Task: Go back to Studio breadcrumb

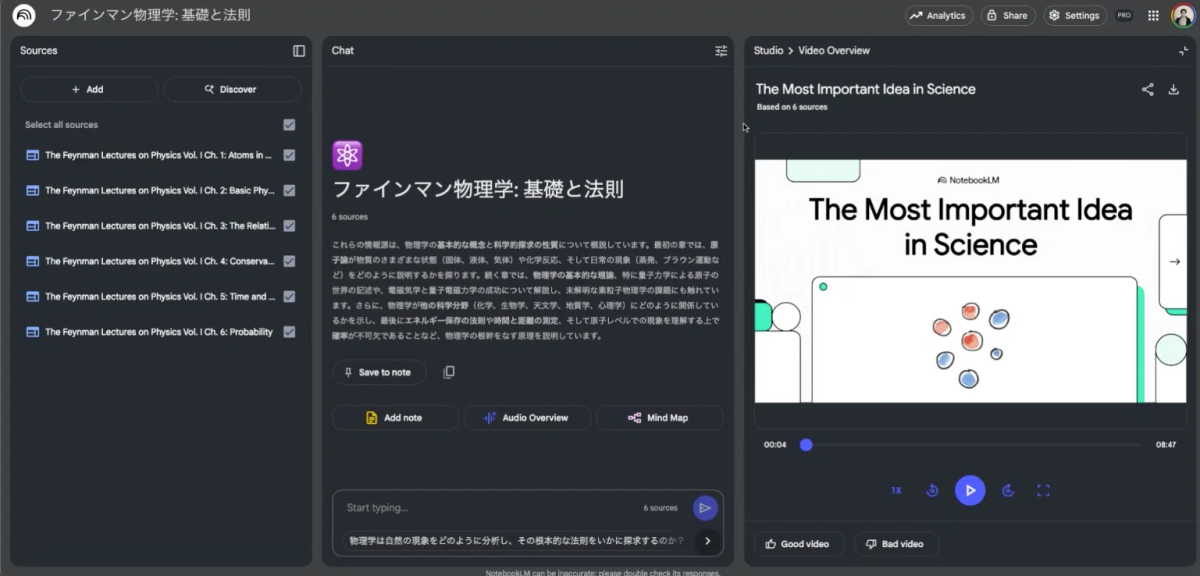Action: tap(768, 51)
